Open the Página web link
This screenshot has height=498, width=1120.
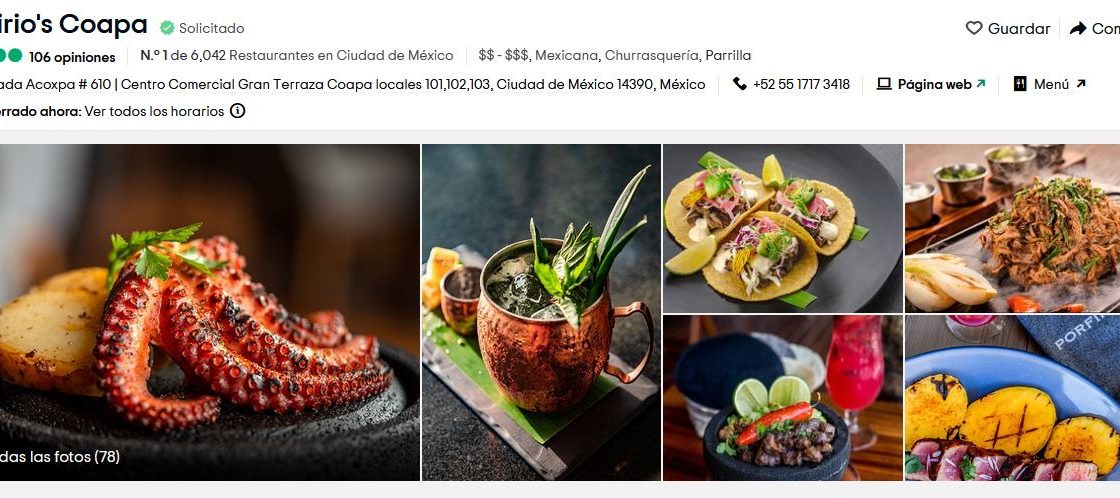pyautogui.click(x=934, y=84)
